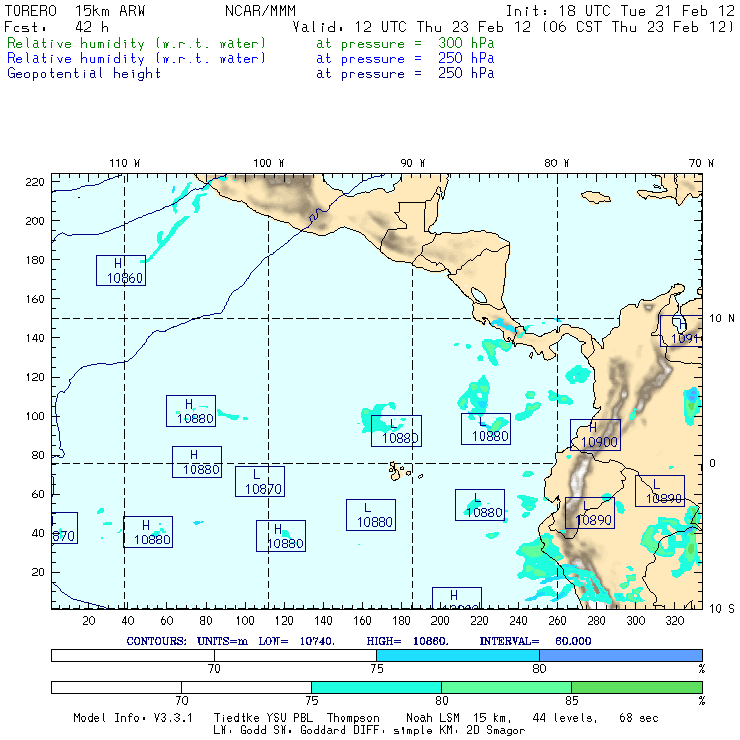Click the 'YSU PBL' scheme label

pos(289,718)
